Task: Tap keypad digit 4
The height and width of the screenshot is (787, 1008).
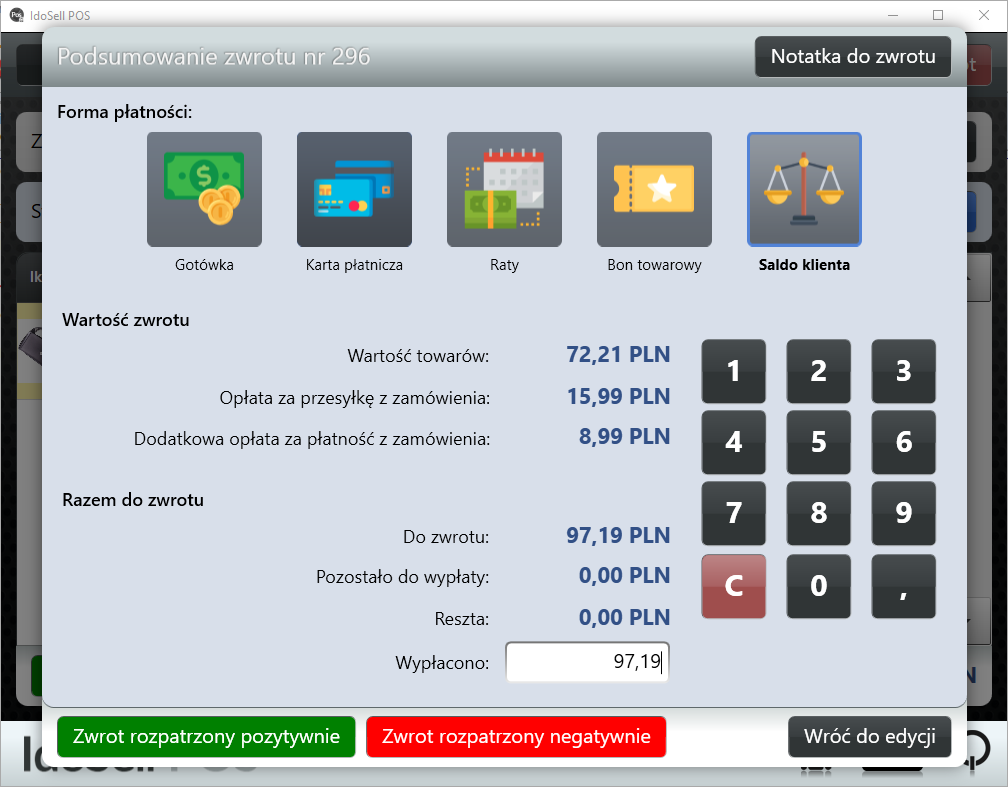Action: 734,442
